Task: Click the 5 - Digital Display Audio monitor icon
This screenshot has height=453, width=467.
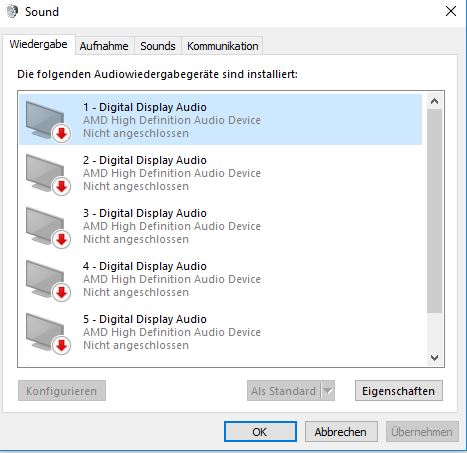Action: 48,333
